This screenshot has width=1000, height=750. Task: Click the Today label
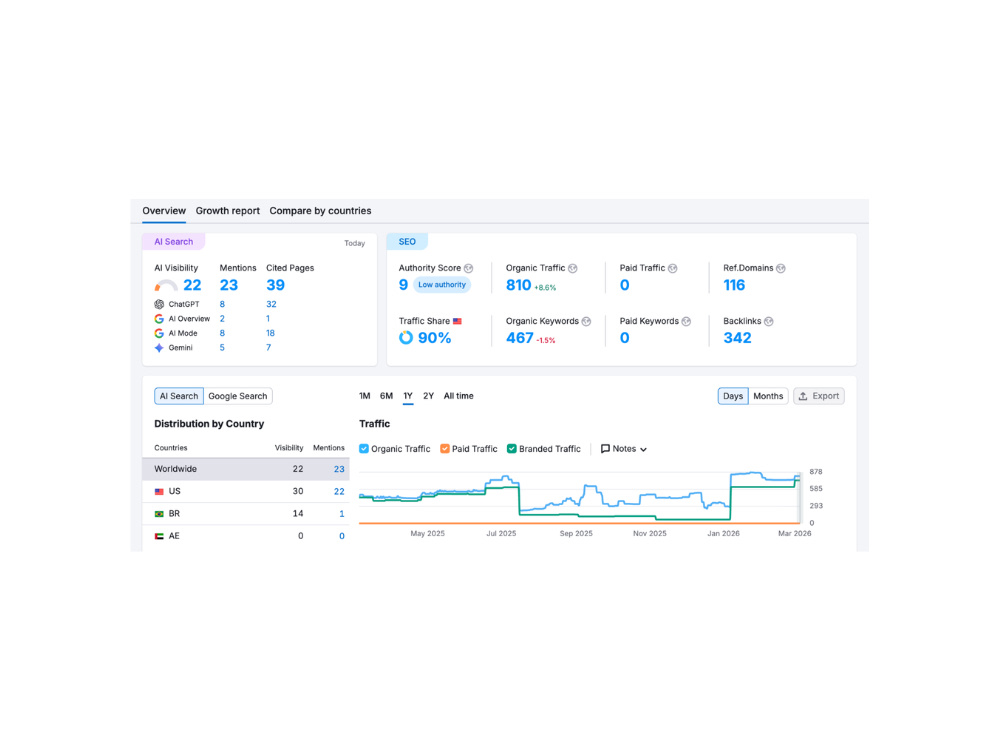pyautogui.click(x=355, y=244)
